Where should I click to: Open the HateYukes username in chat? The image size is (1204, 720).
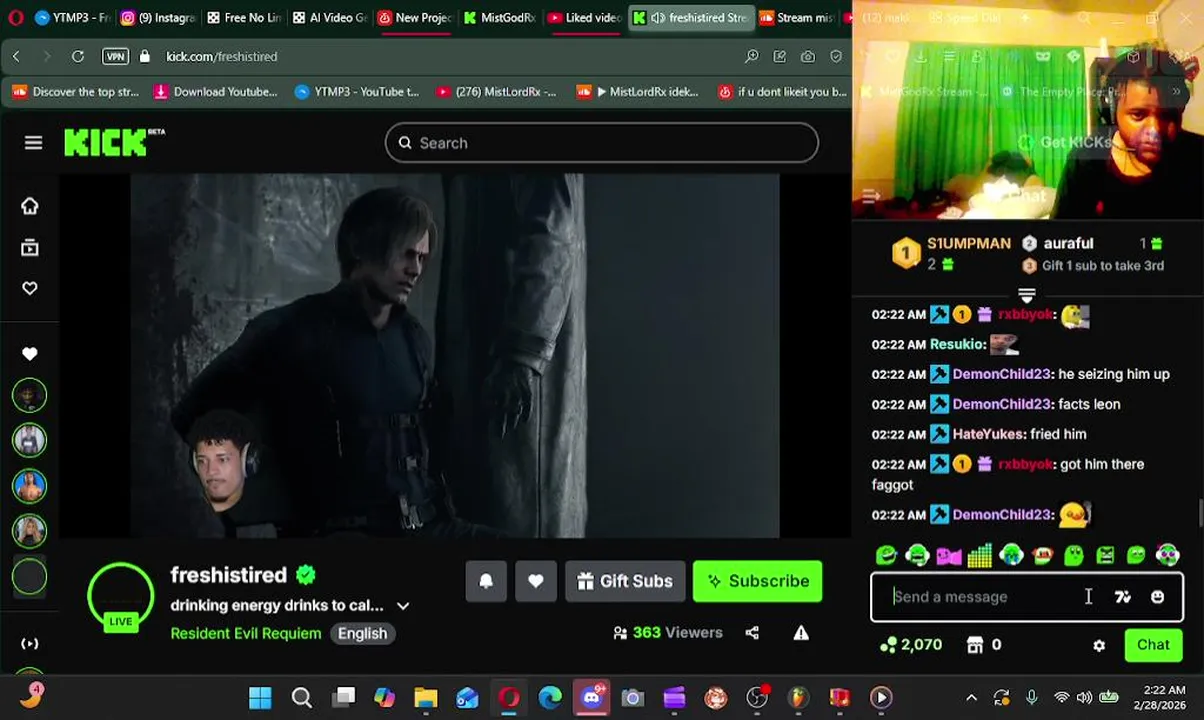pos(988,434)
